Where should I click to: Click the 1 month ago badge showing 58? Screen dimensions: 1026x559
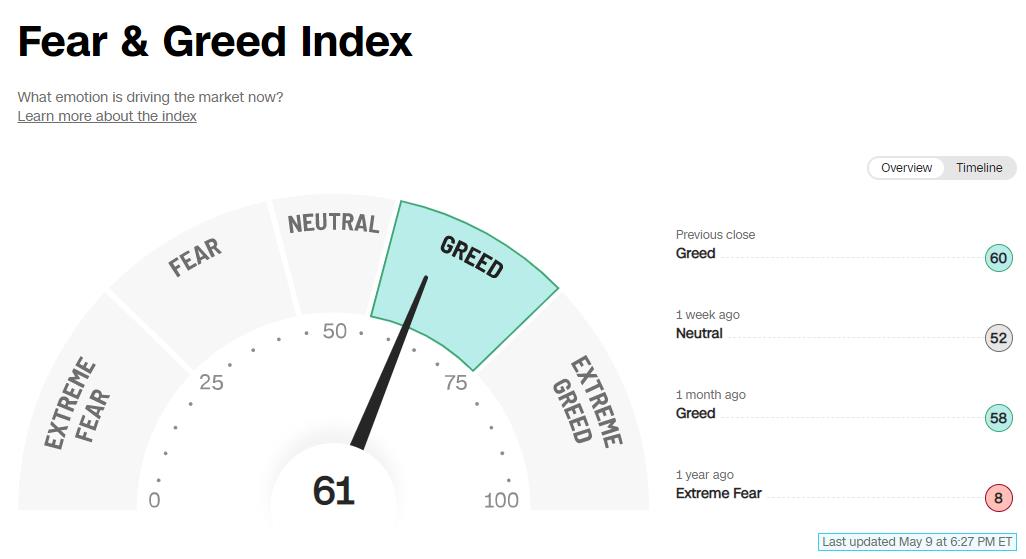click(x=999, y=418)
